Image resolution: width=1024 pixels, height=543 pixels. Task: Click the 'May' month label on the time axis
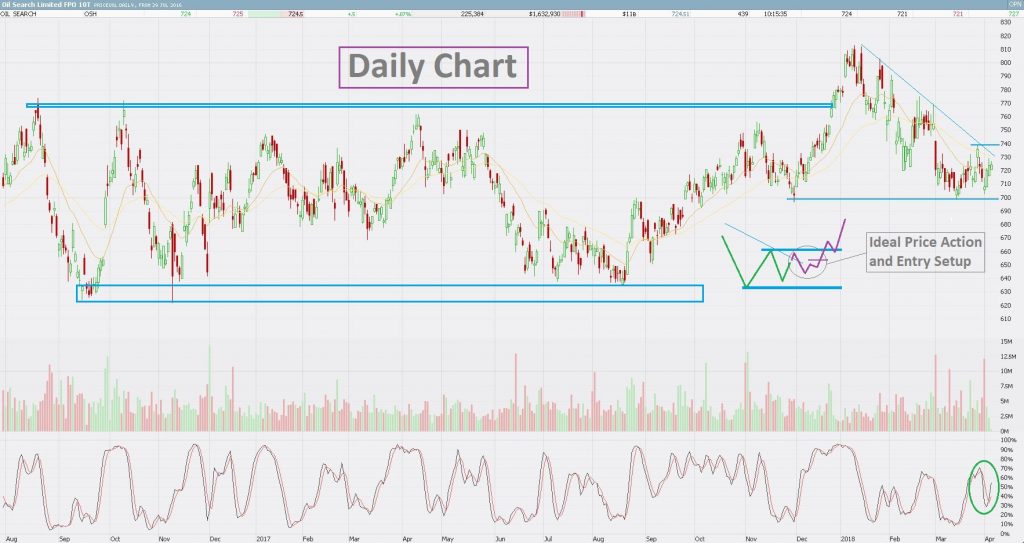tap(447, 539)
